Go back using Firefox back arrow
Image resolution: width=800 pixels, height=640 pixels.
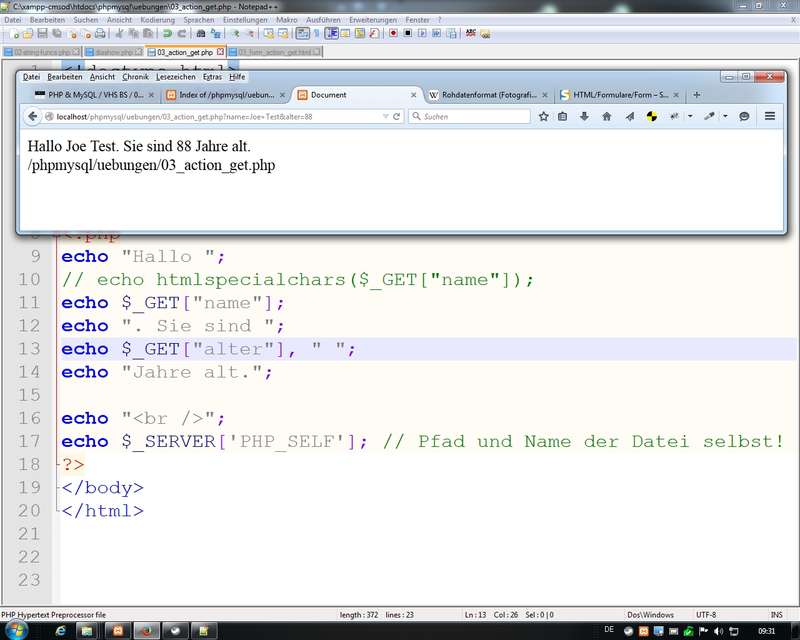tap(34, 117)
